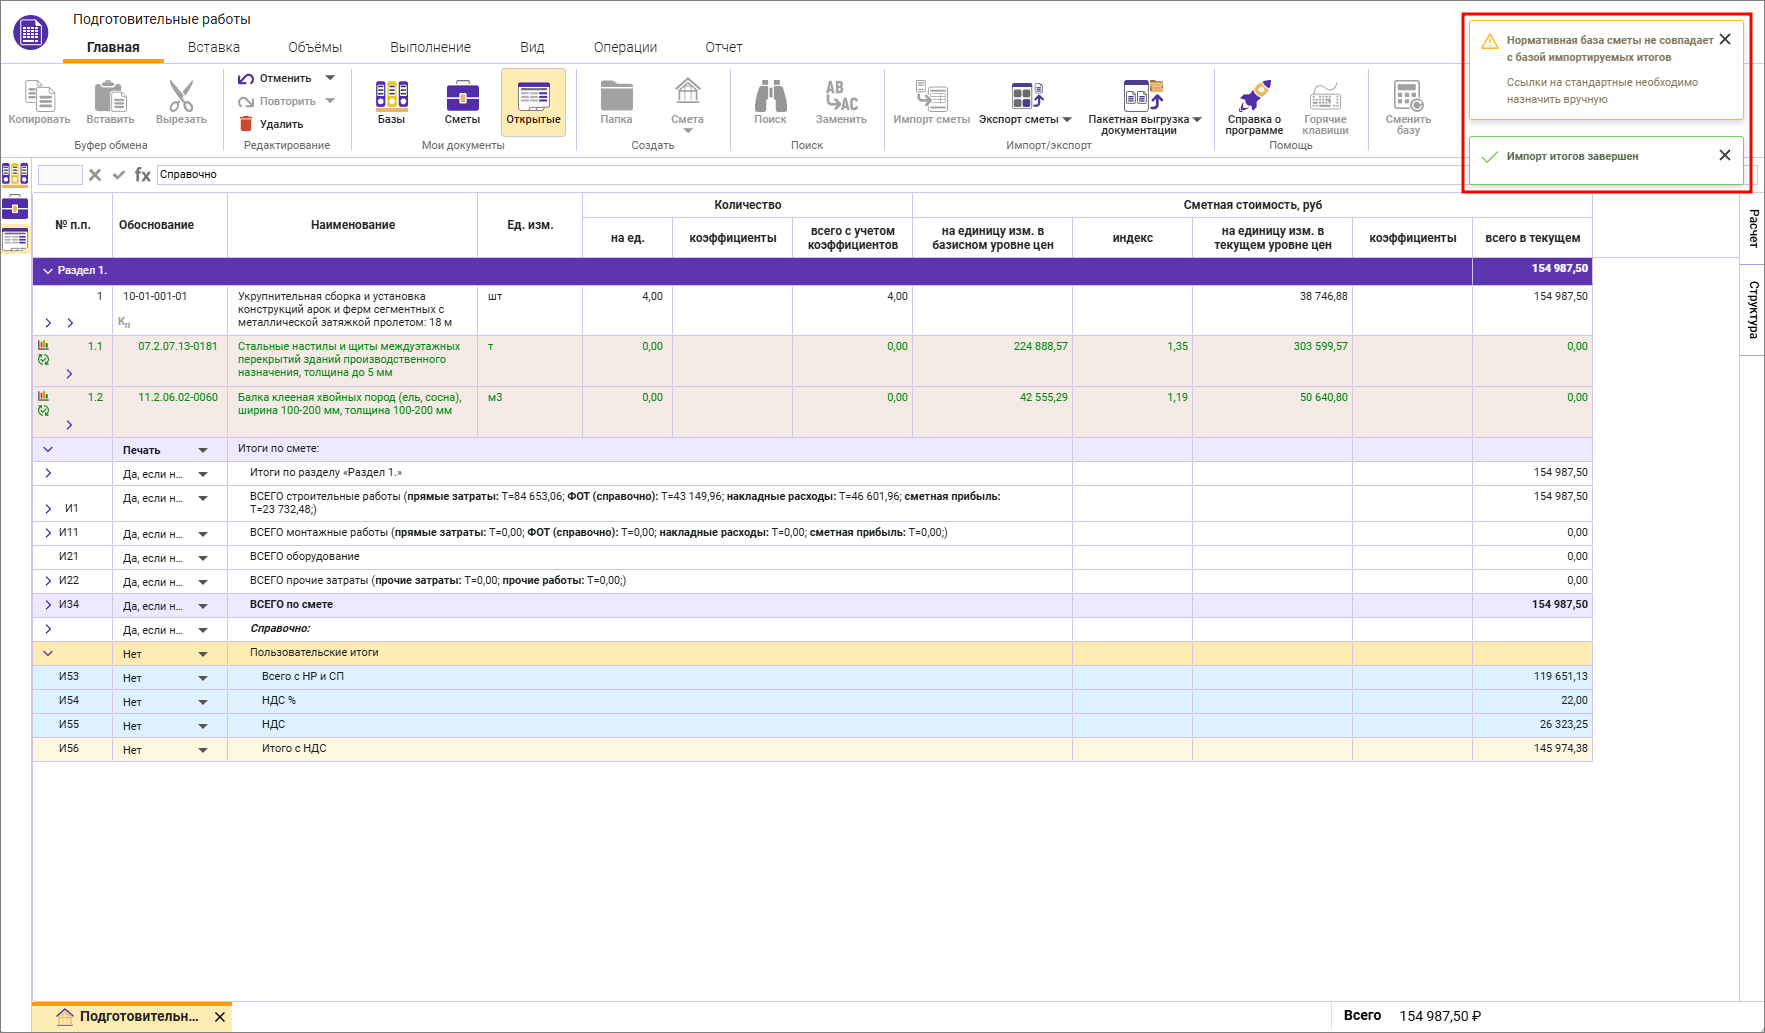Click the Сметы briefcase icon

coord(462,96)
